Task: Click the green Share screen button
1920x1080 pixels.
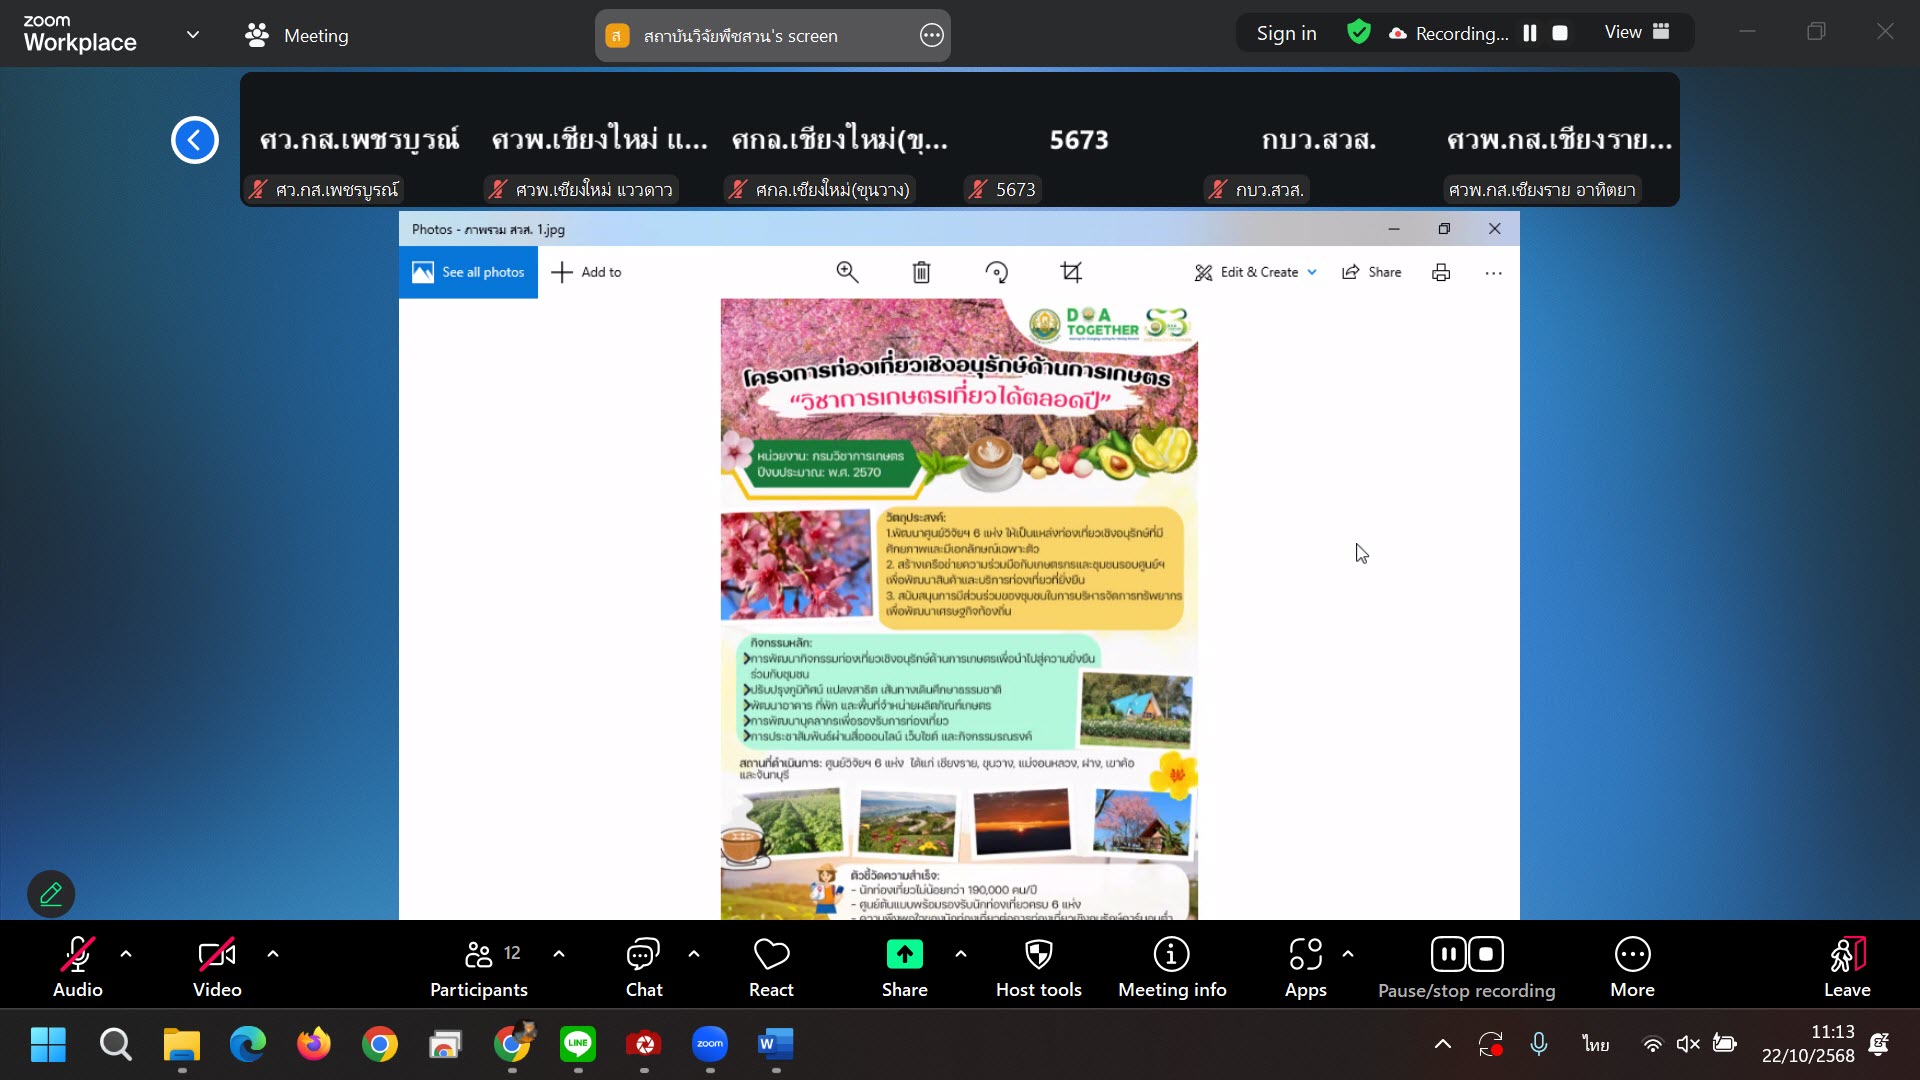Action: click(904, 955)
